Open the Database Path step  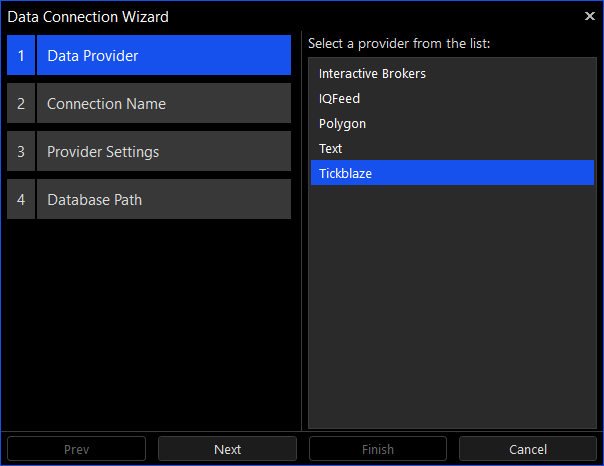164,200
